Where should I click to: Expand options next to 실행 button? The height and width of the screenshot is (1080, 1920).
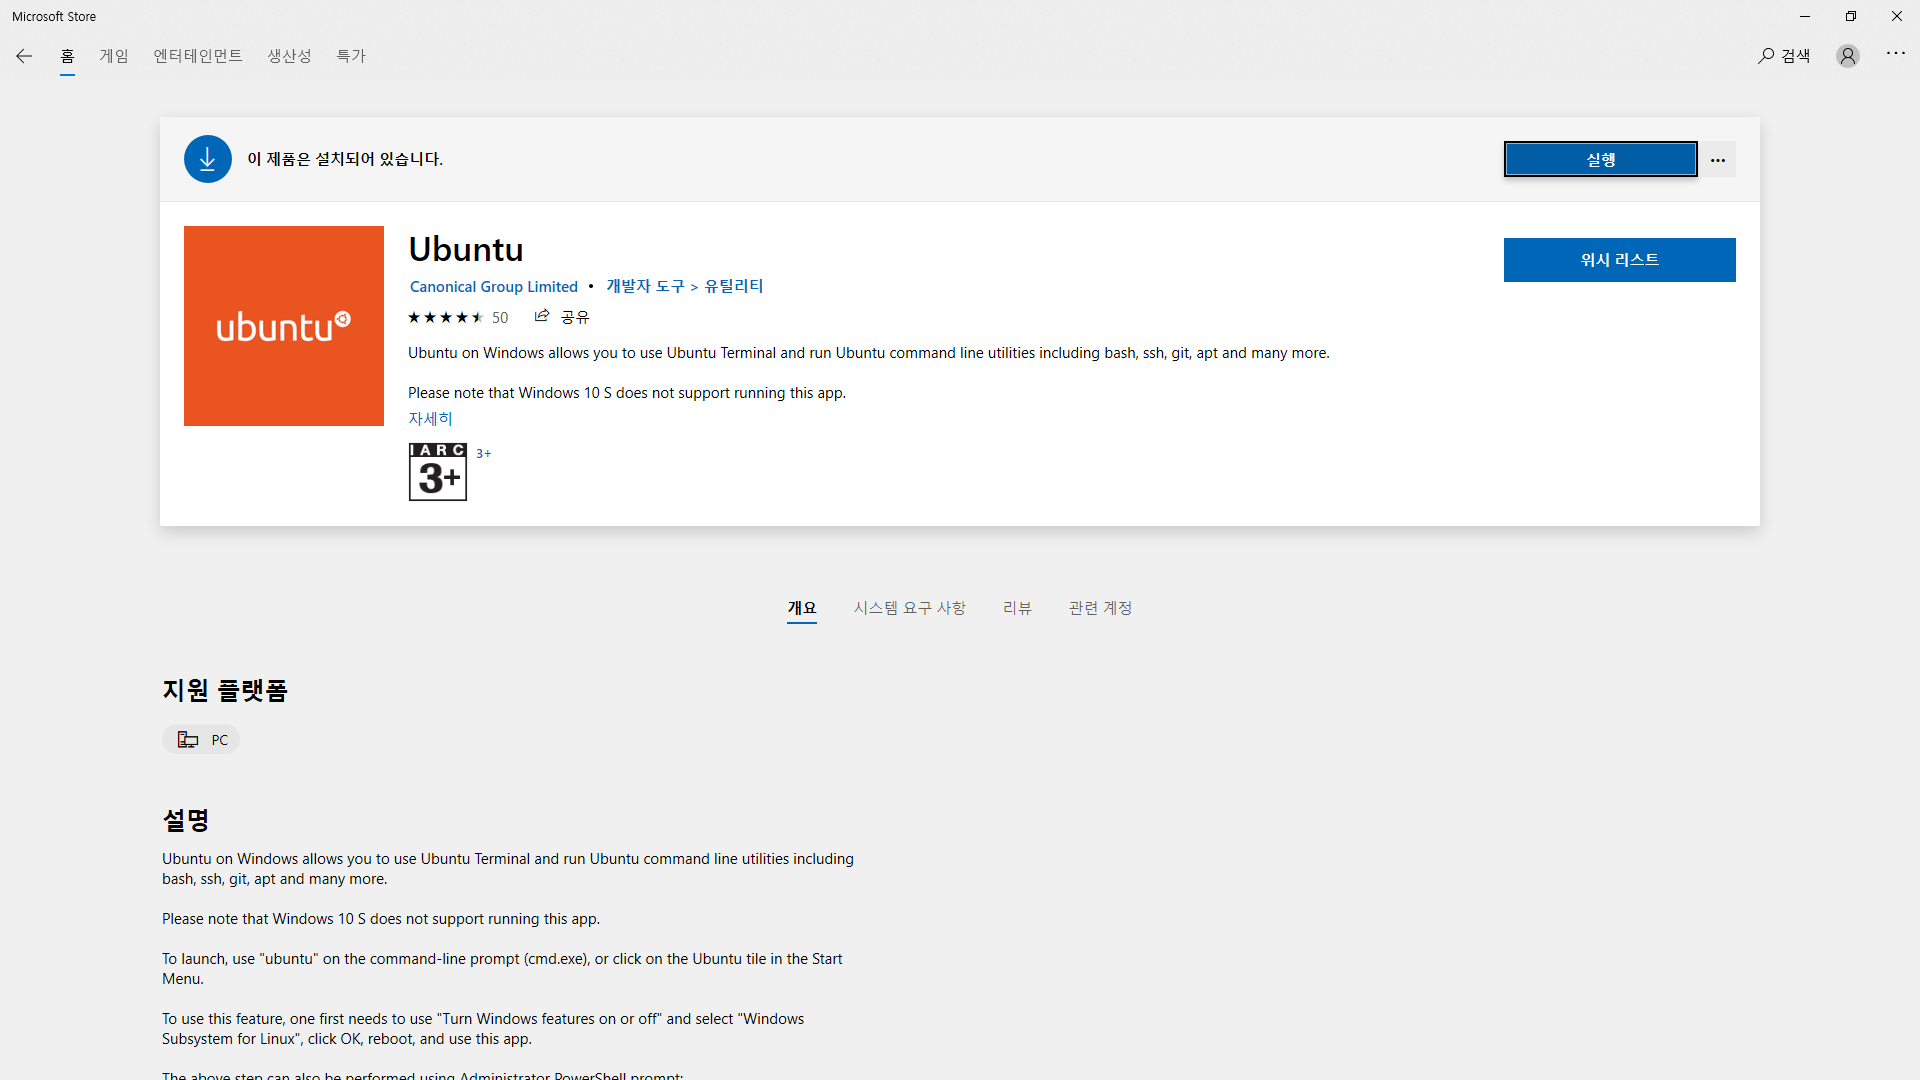point(1718,160)
